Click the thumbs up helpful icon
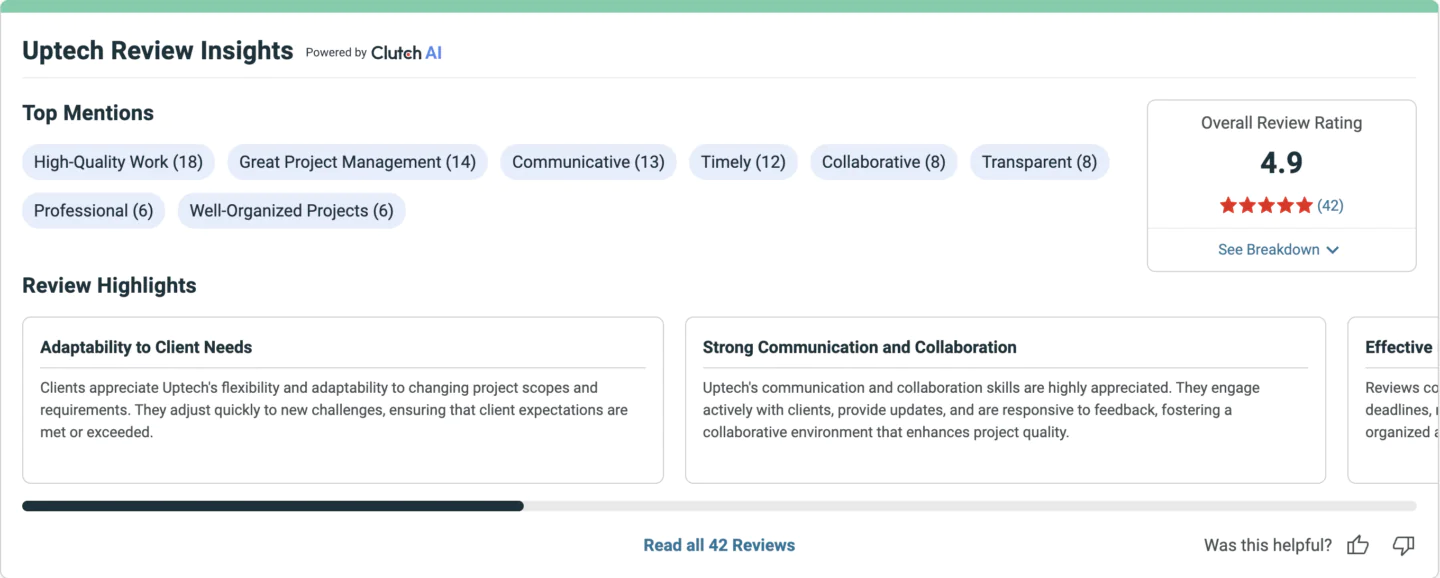Screen dimensions: 1440x578 (x=1357, y=545)
